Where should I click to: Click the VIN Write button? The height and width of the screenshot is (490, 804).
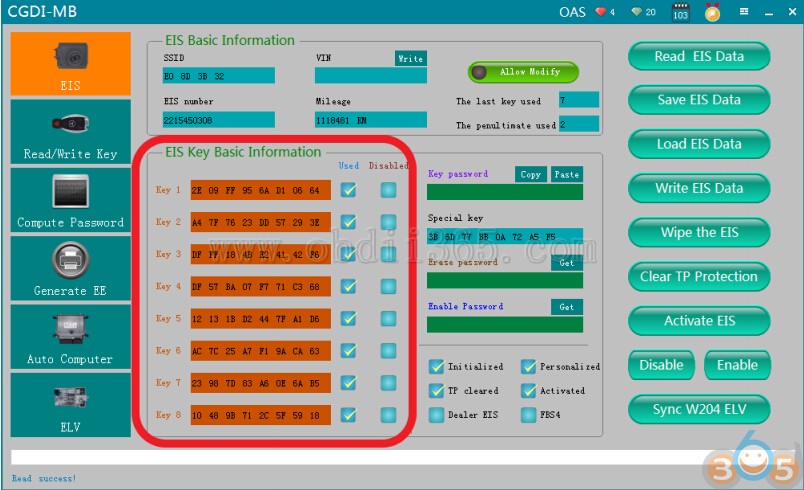coord(411,58)
